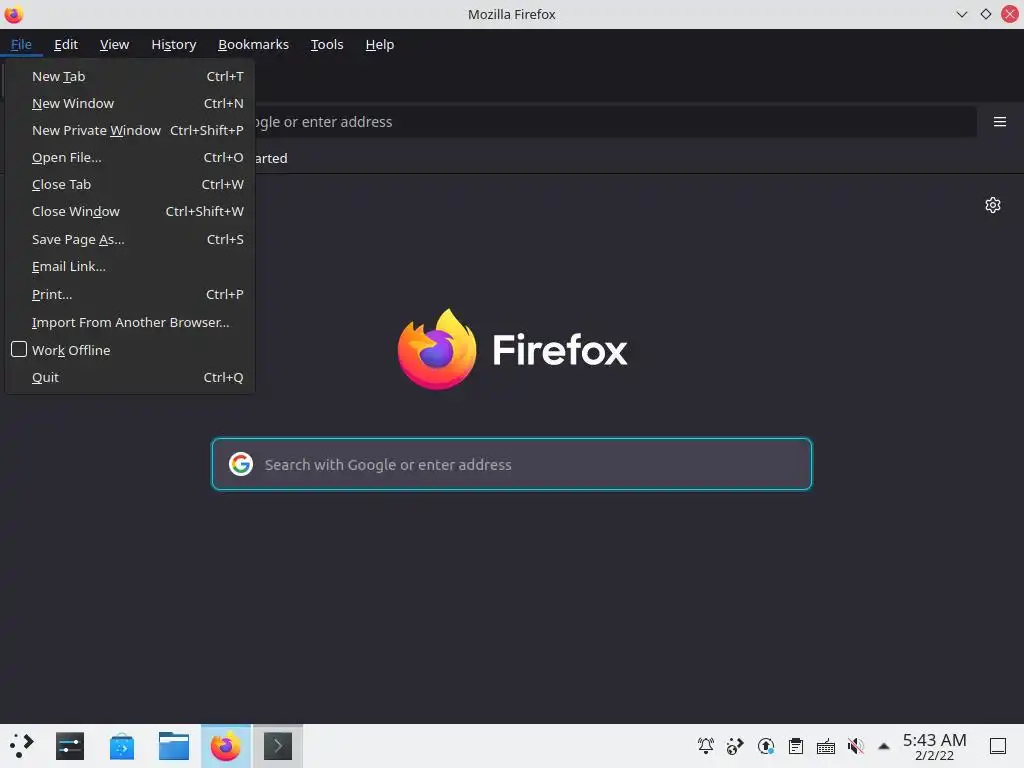Screen dimensions: 1024x768
Task: Choose Quit from the File menu
Action: tap(130, 377)
